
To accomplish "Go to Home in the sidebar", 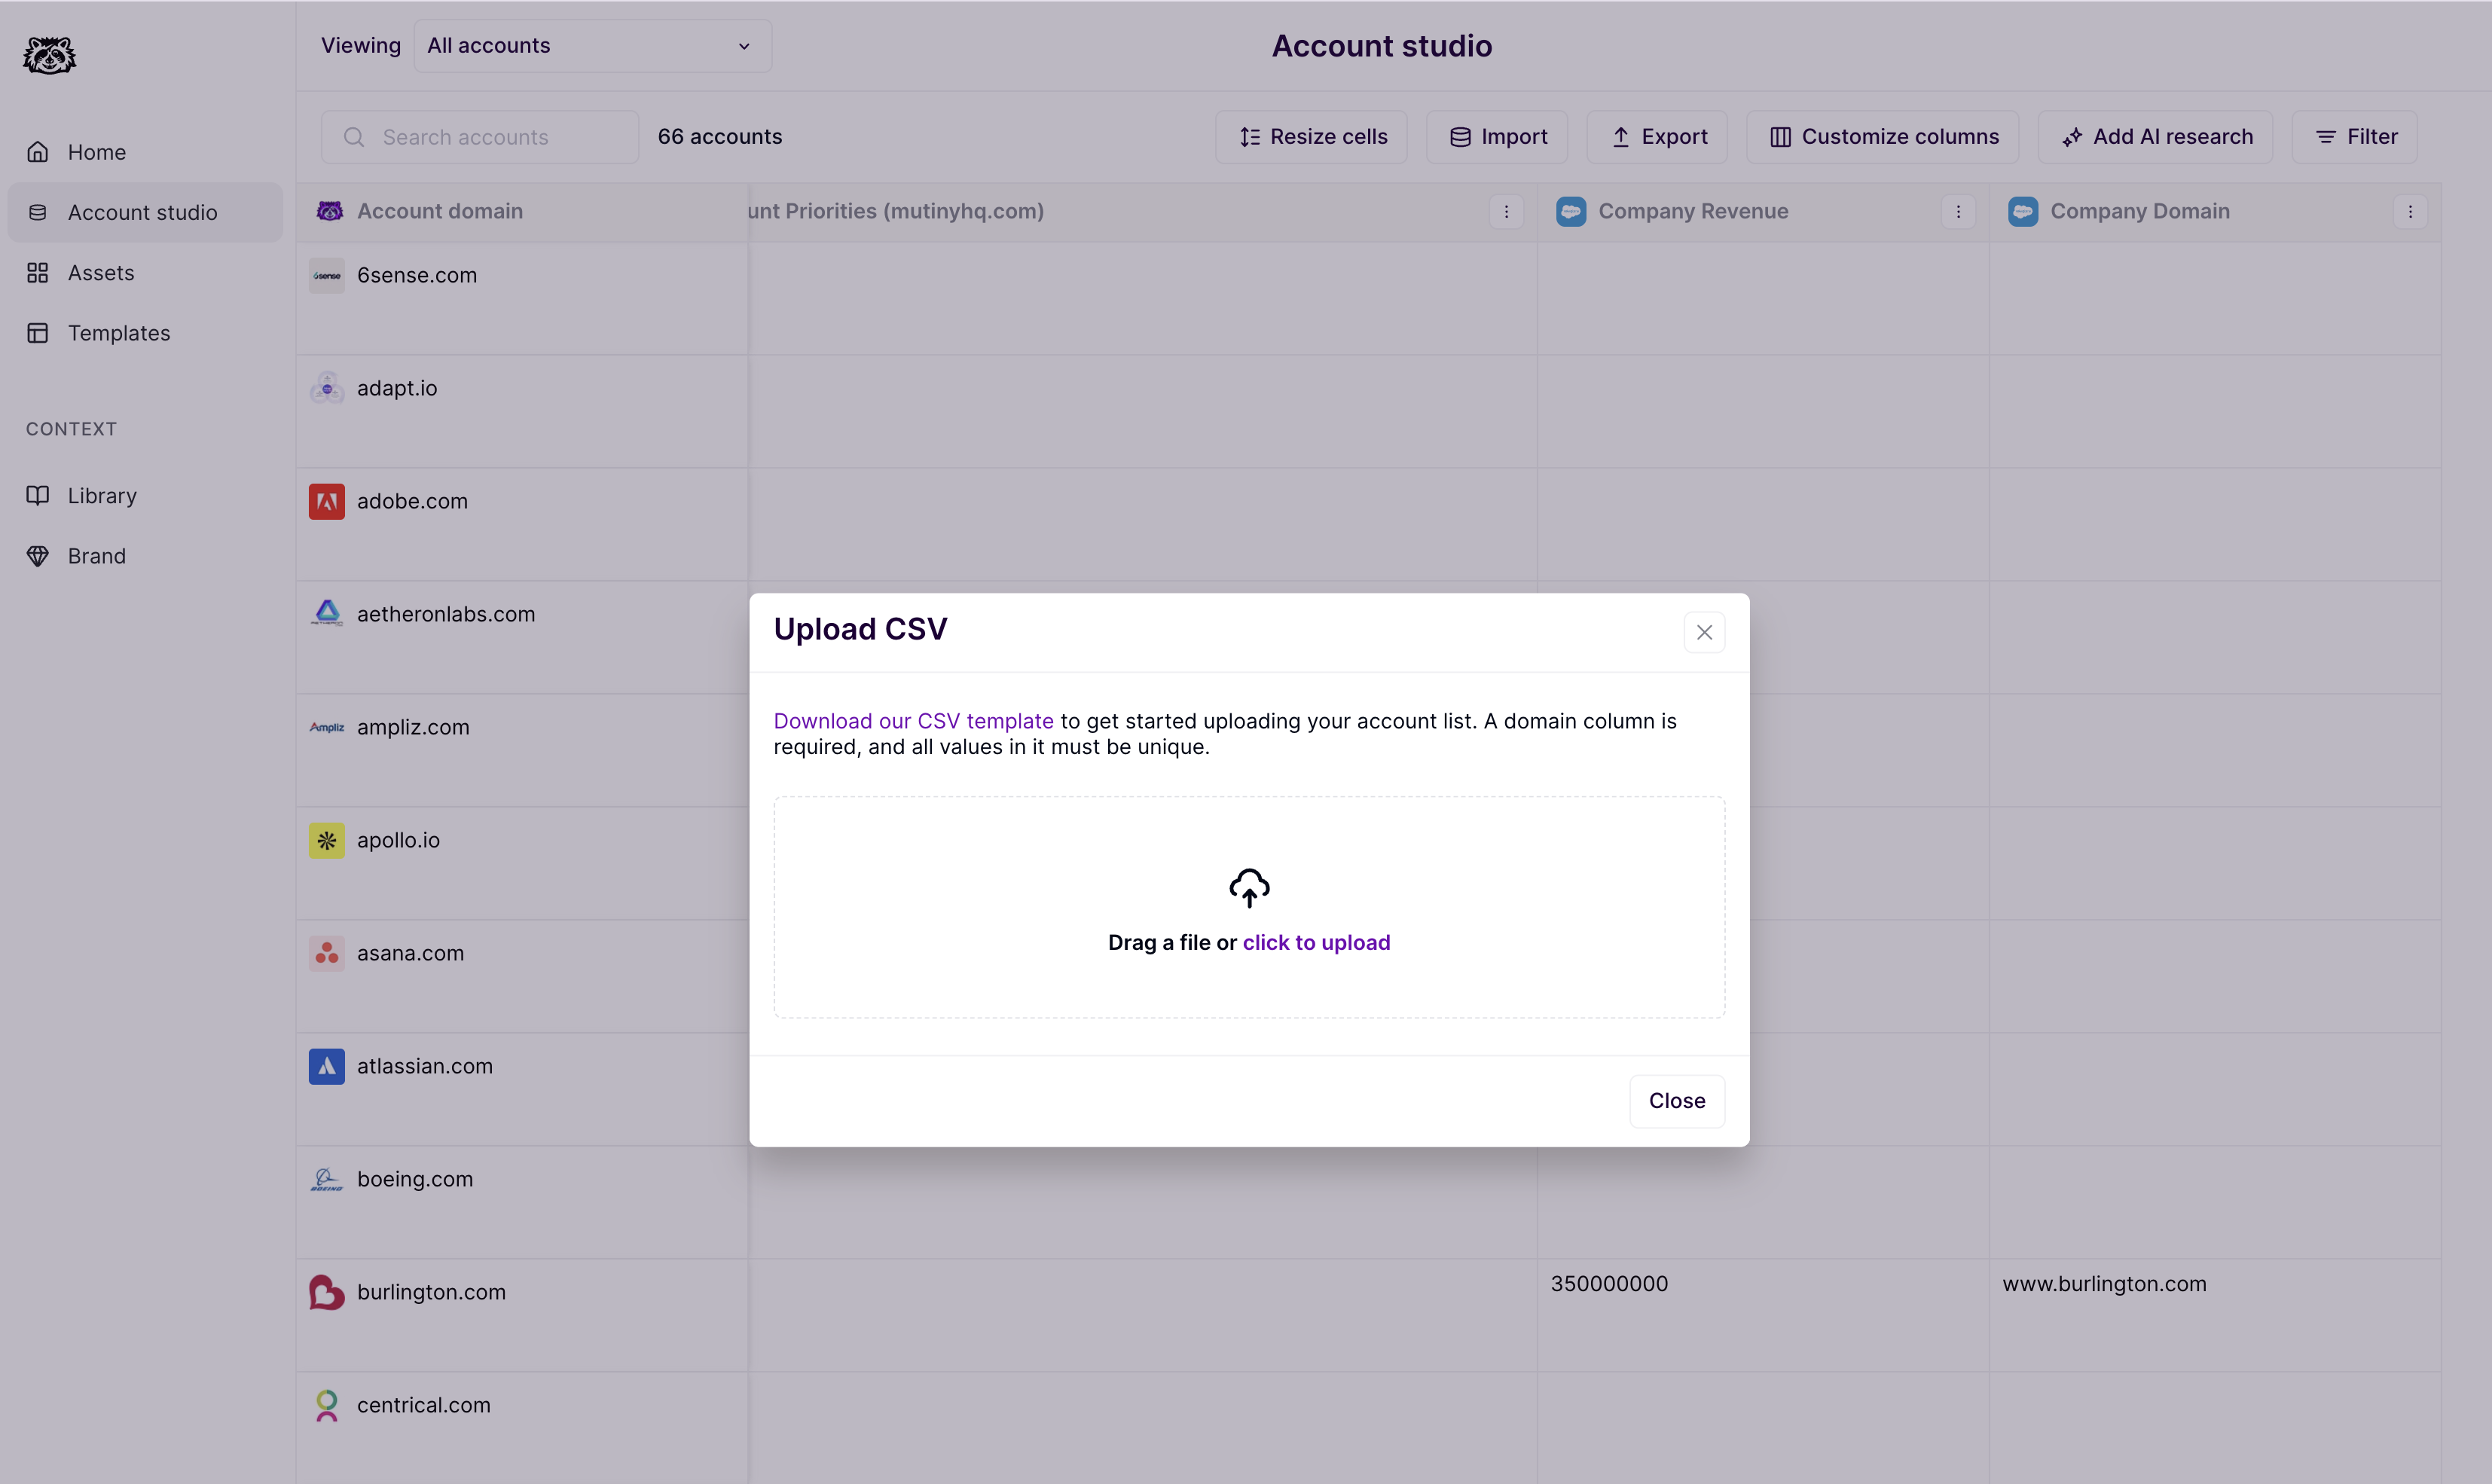I will coord(96,152).
